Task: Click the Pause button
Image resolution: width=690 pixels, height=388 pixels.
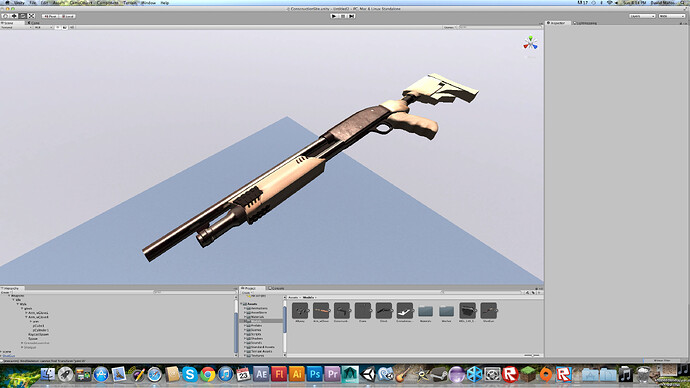Action: [x=343, y=16]
